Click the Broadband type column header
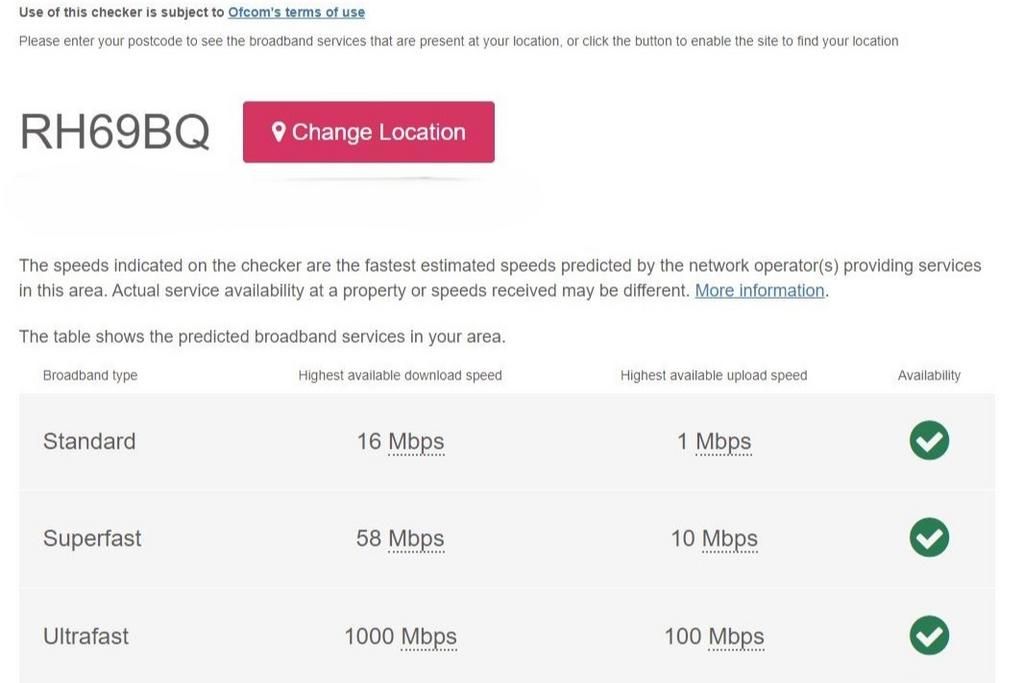This screenshot has height=683, width=1024. (90, 376)
